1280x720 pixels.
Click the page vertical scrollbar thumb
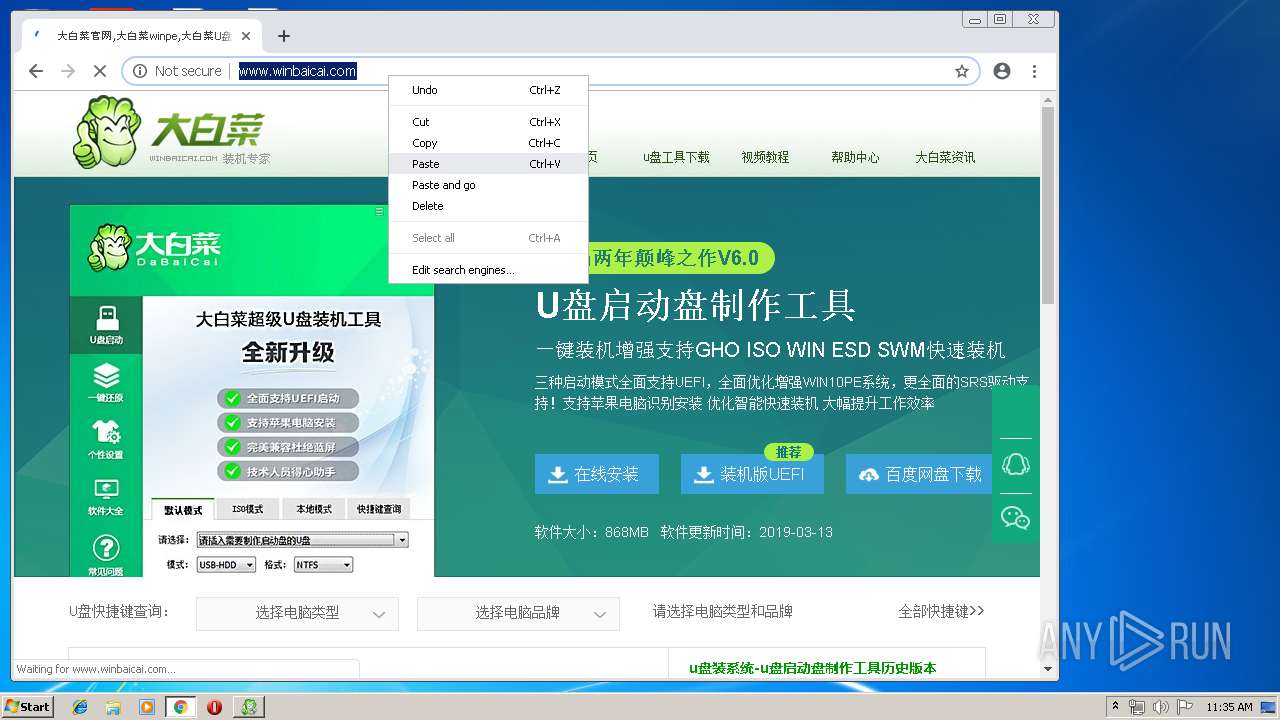pyautogui.click(x=1048, y=205)
